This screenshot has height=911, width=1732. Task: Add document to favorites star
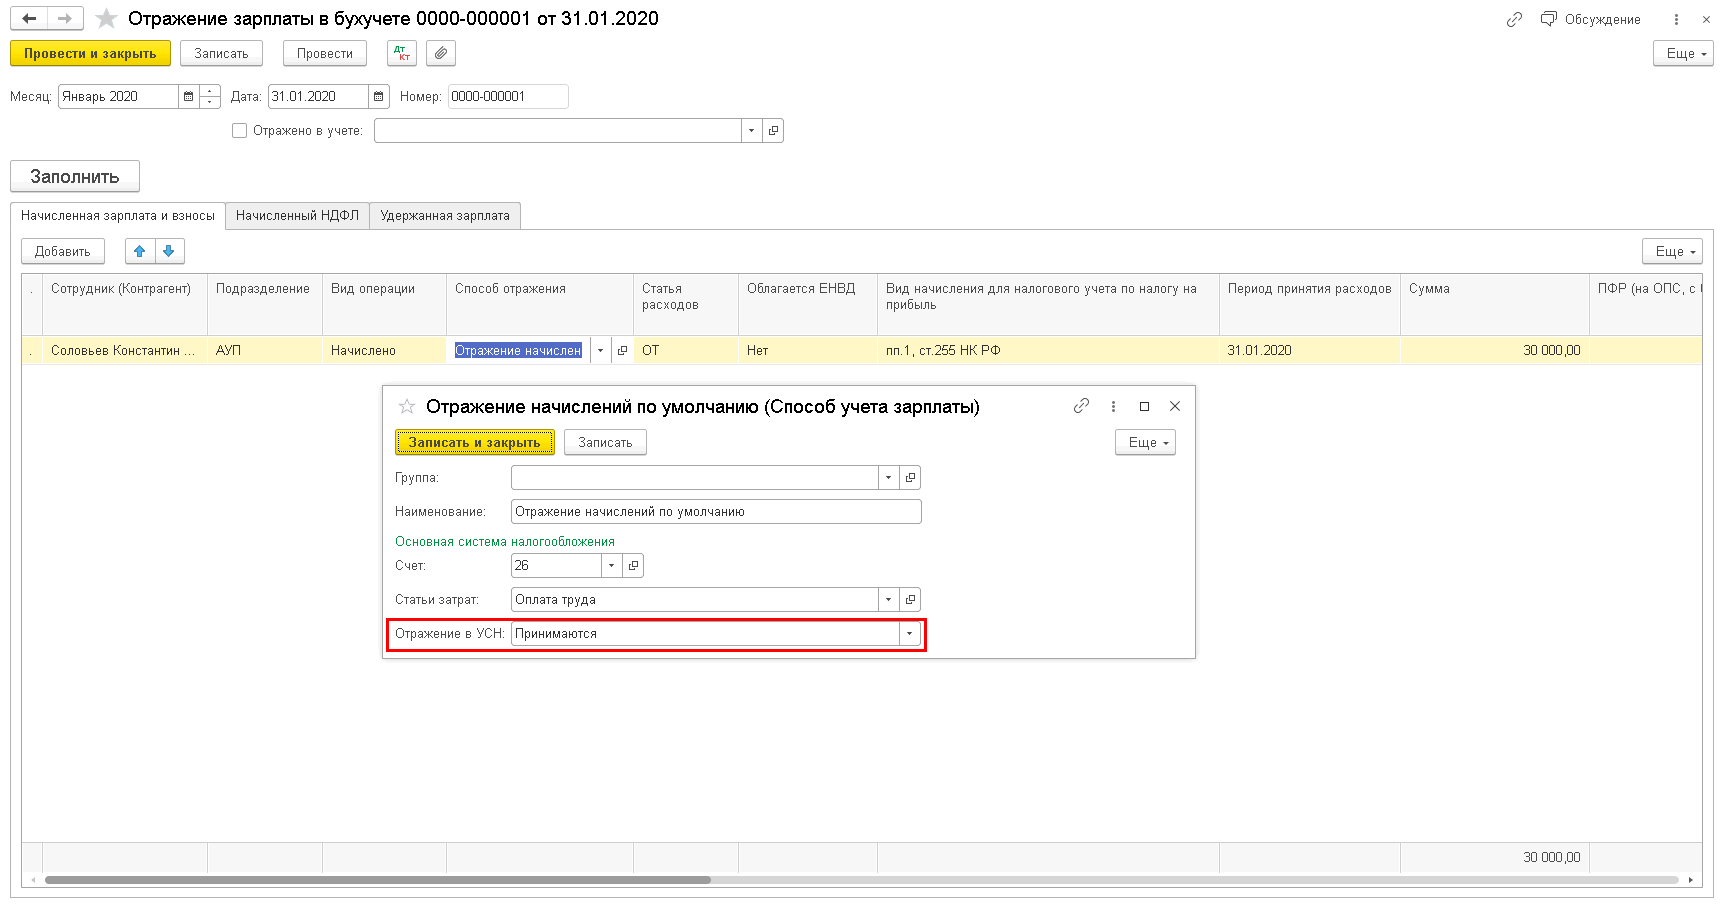106,19
